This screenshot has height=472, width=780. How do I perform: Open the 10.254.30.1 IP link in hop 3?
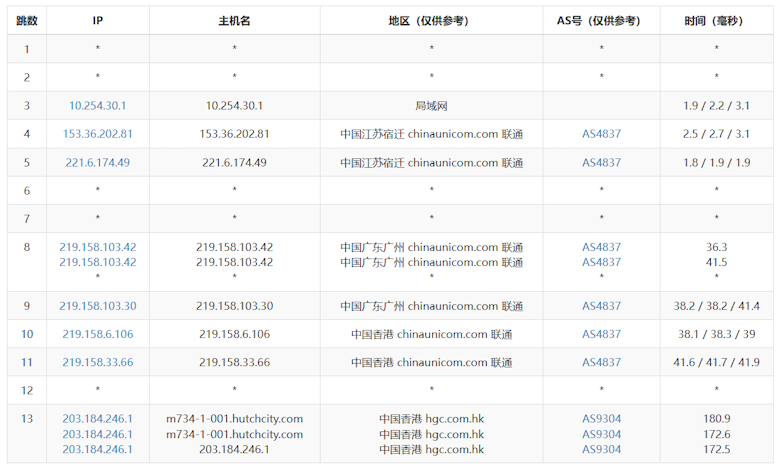(x=97, y=105)
